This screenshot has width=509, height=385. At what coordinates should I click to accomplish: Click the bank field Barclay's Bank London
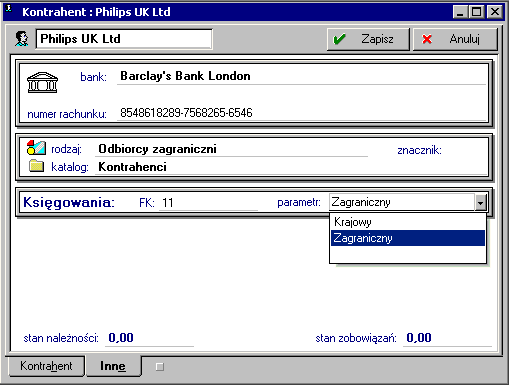301,76
